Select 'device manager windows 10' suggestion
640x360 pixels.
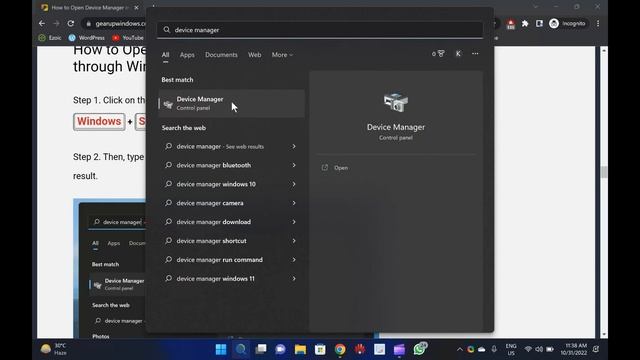coord(231,184)
